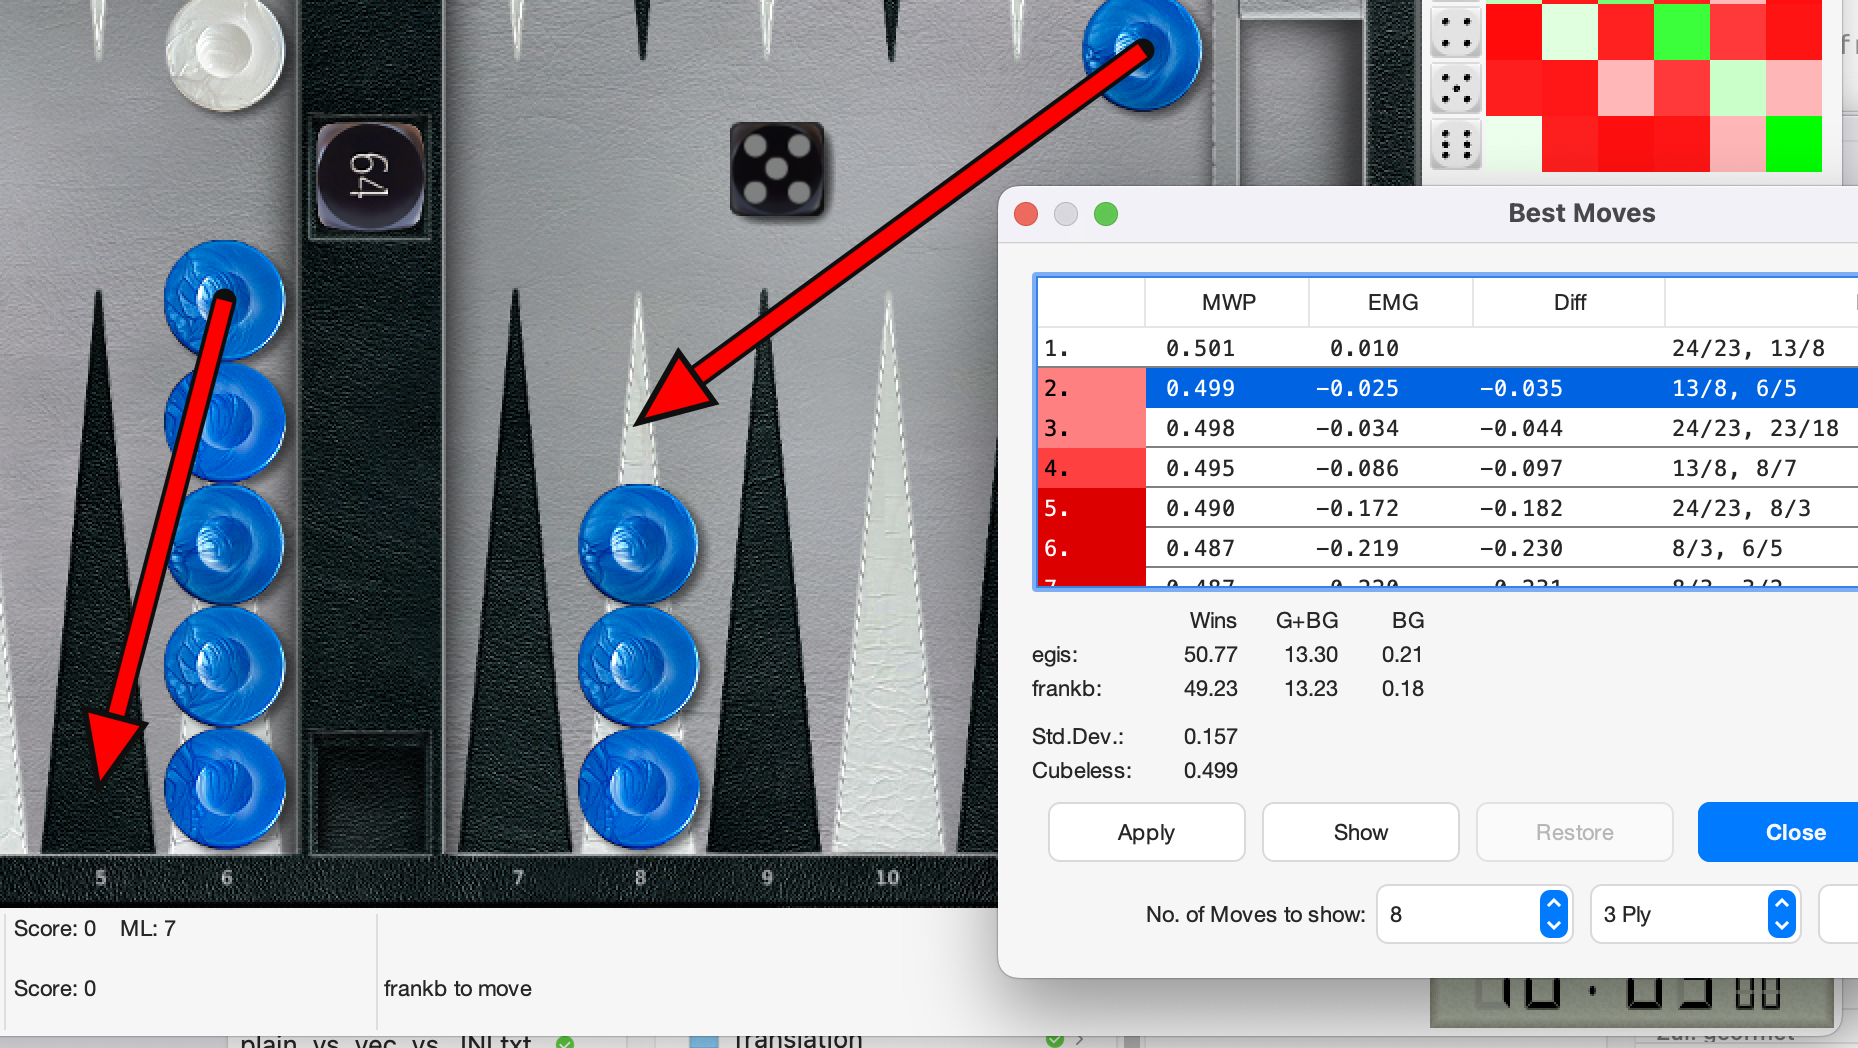Select the blue checker at arrow start, top right
The image size is (1858, 1048).
tap(1142, 50)
